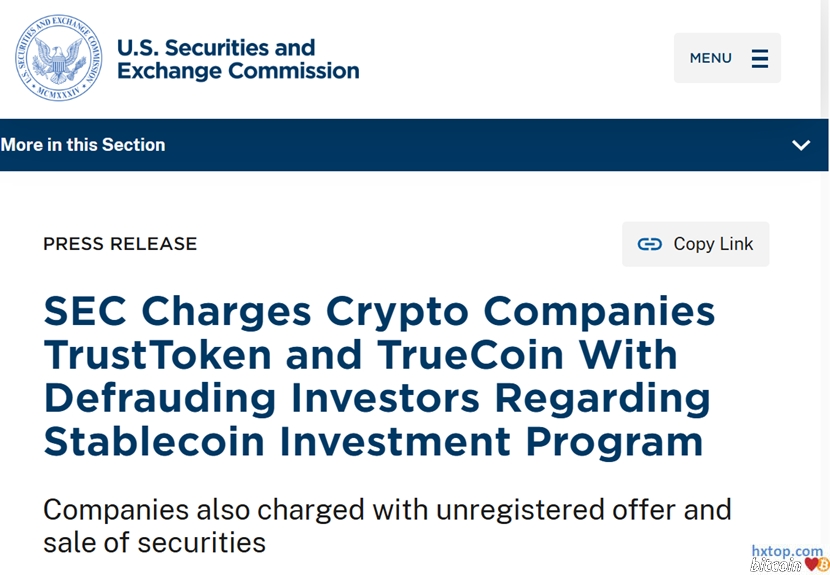Click the word TrustToken in the headline
830x575 pixels.
pyautogui.click(x=157, y=355)
